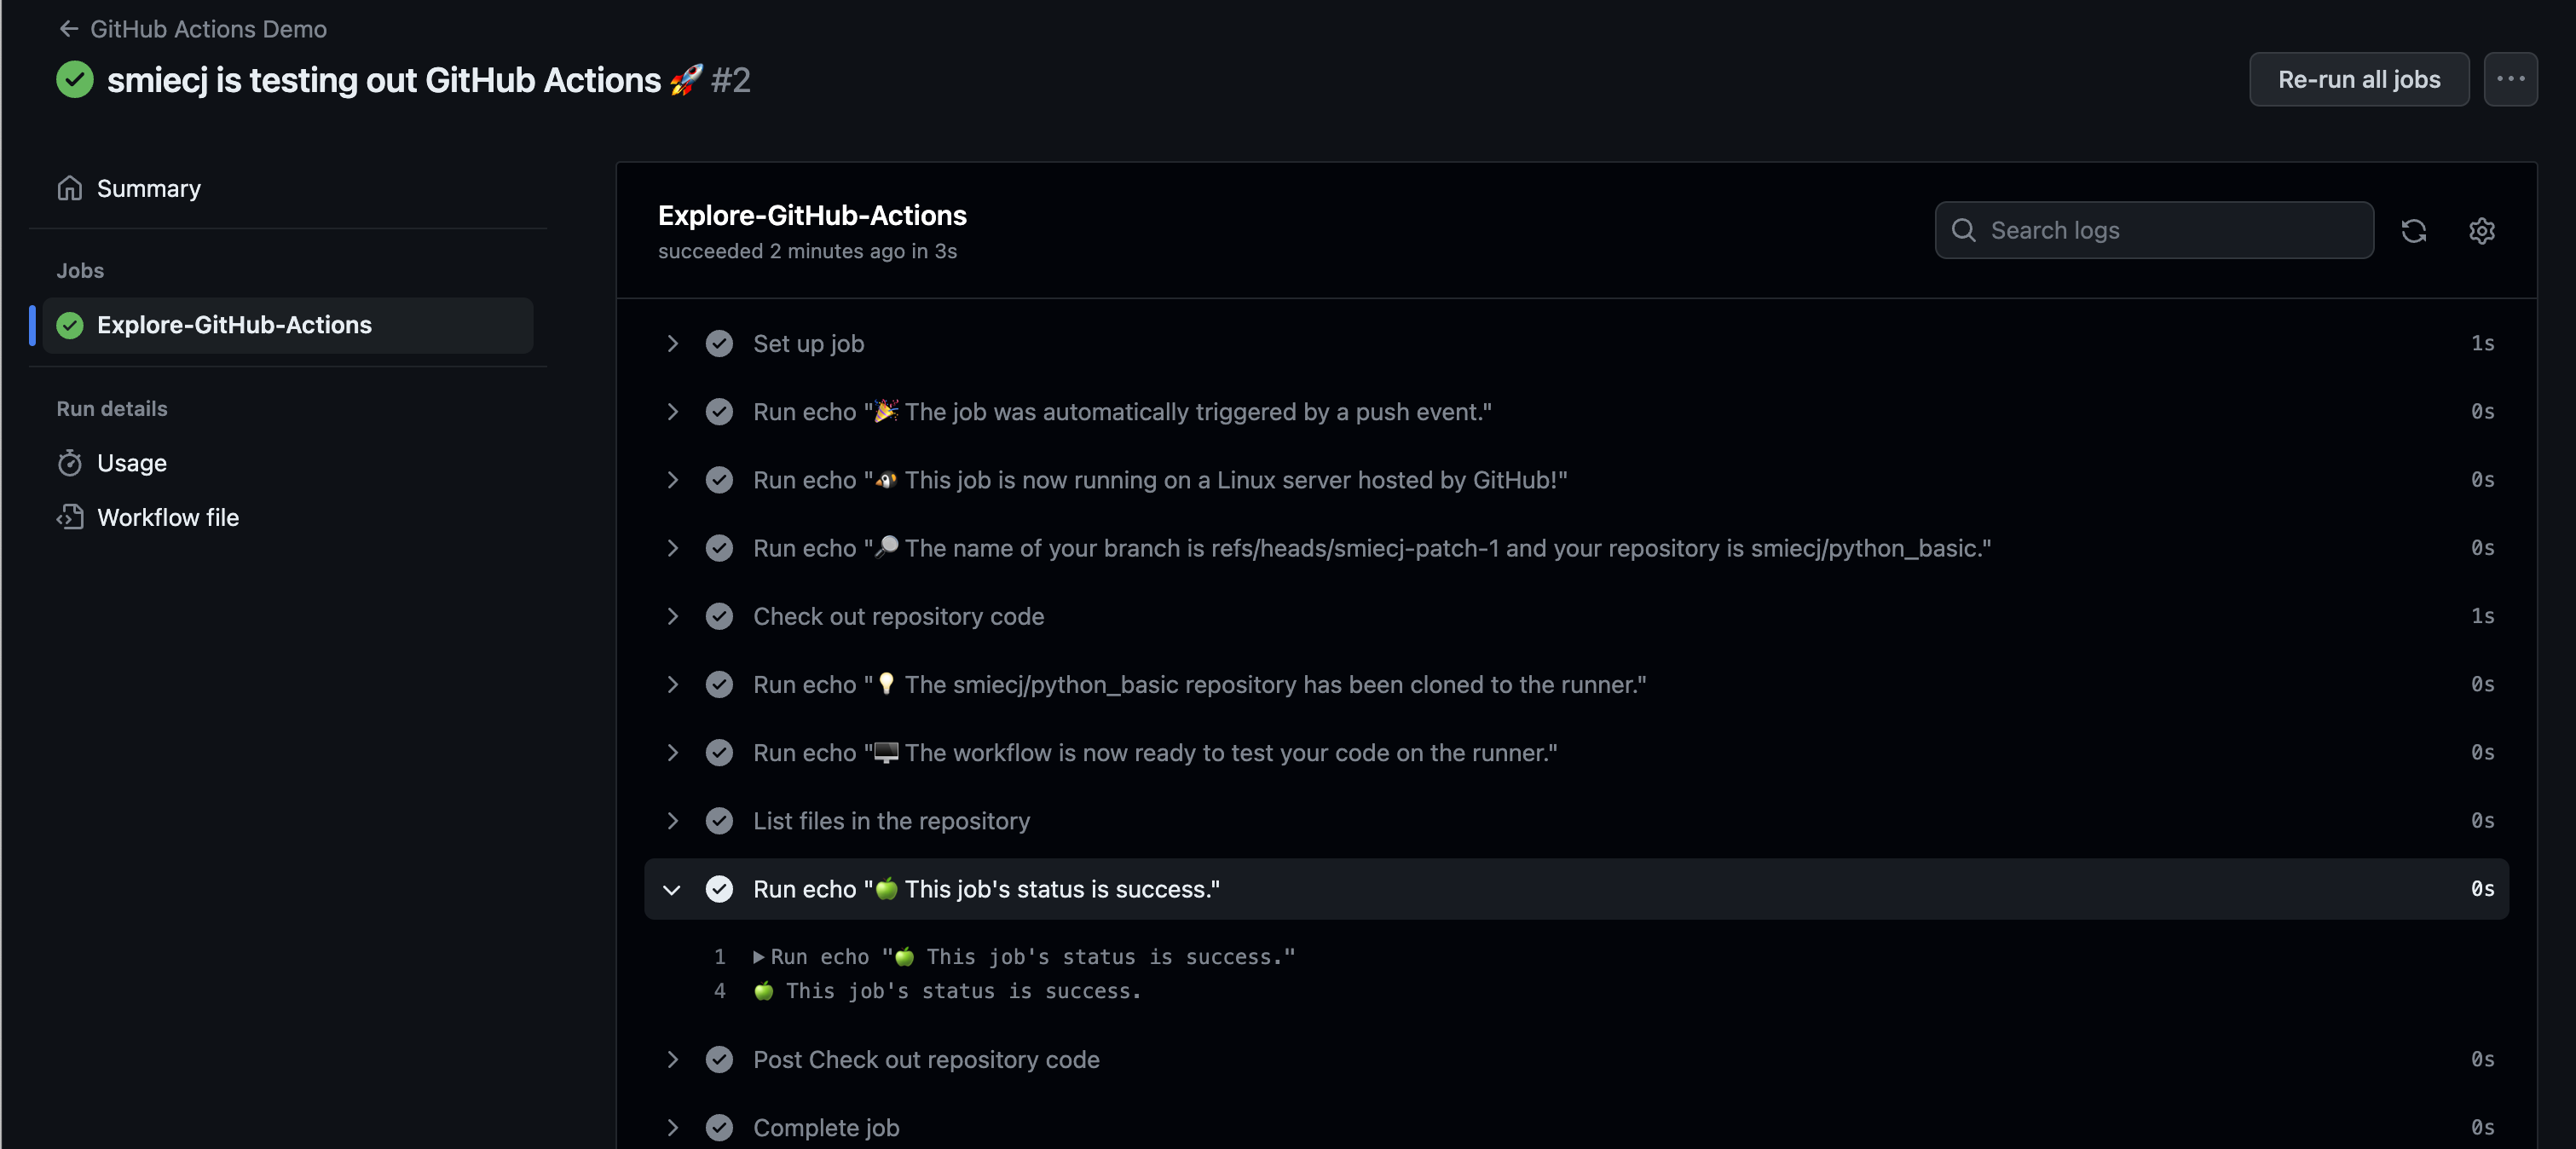Expand the List files in the repository step
Screen dimensions: 2576x1149
tap(672, 821)
